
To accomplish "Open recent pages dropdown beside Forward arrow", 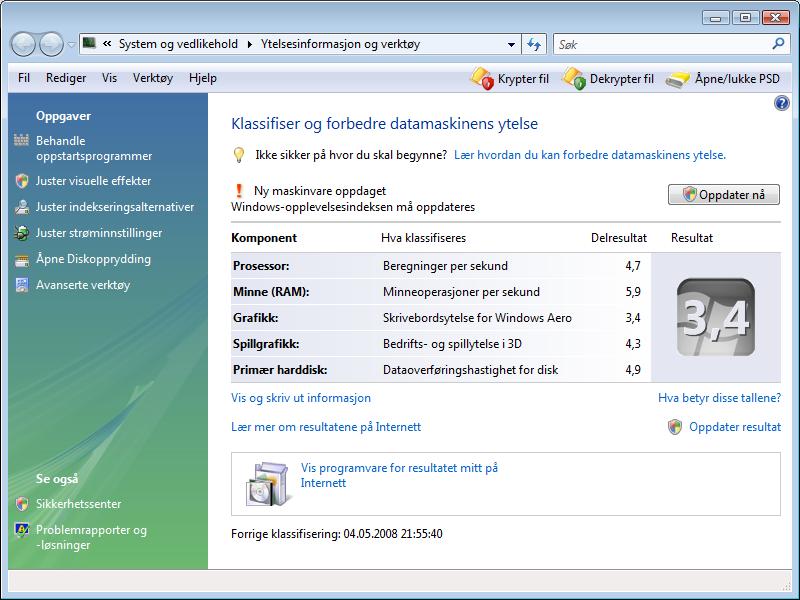I will click(x=71, y=45).
